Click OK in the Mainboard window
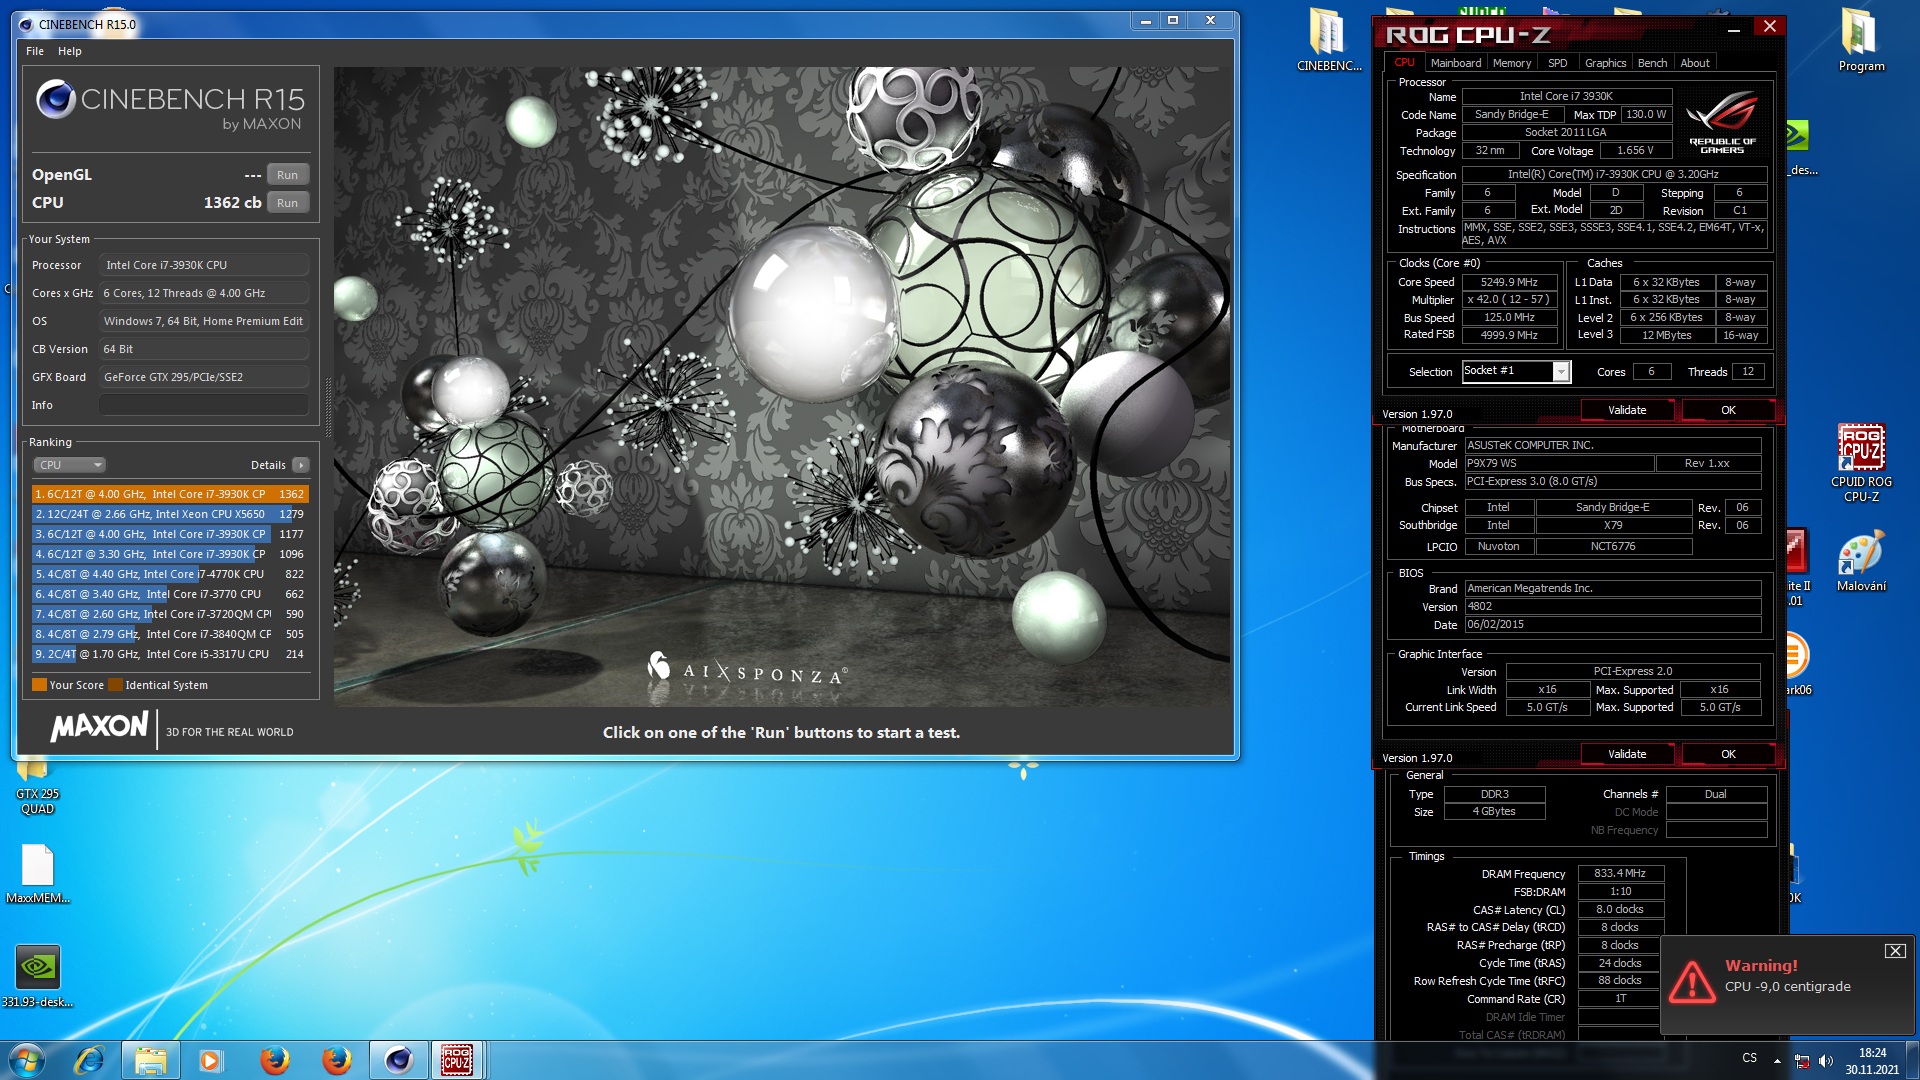 coord(1728,754)
